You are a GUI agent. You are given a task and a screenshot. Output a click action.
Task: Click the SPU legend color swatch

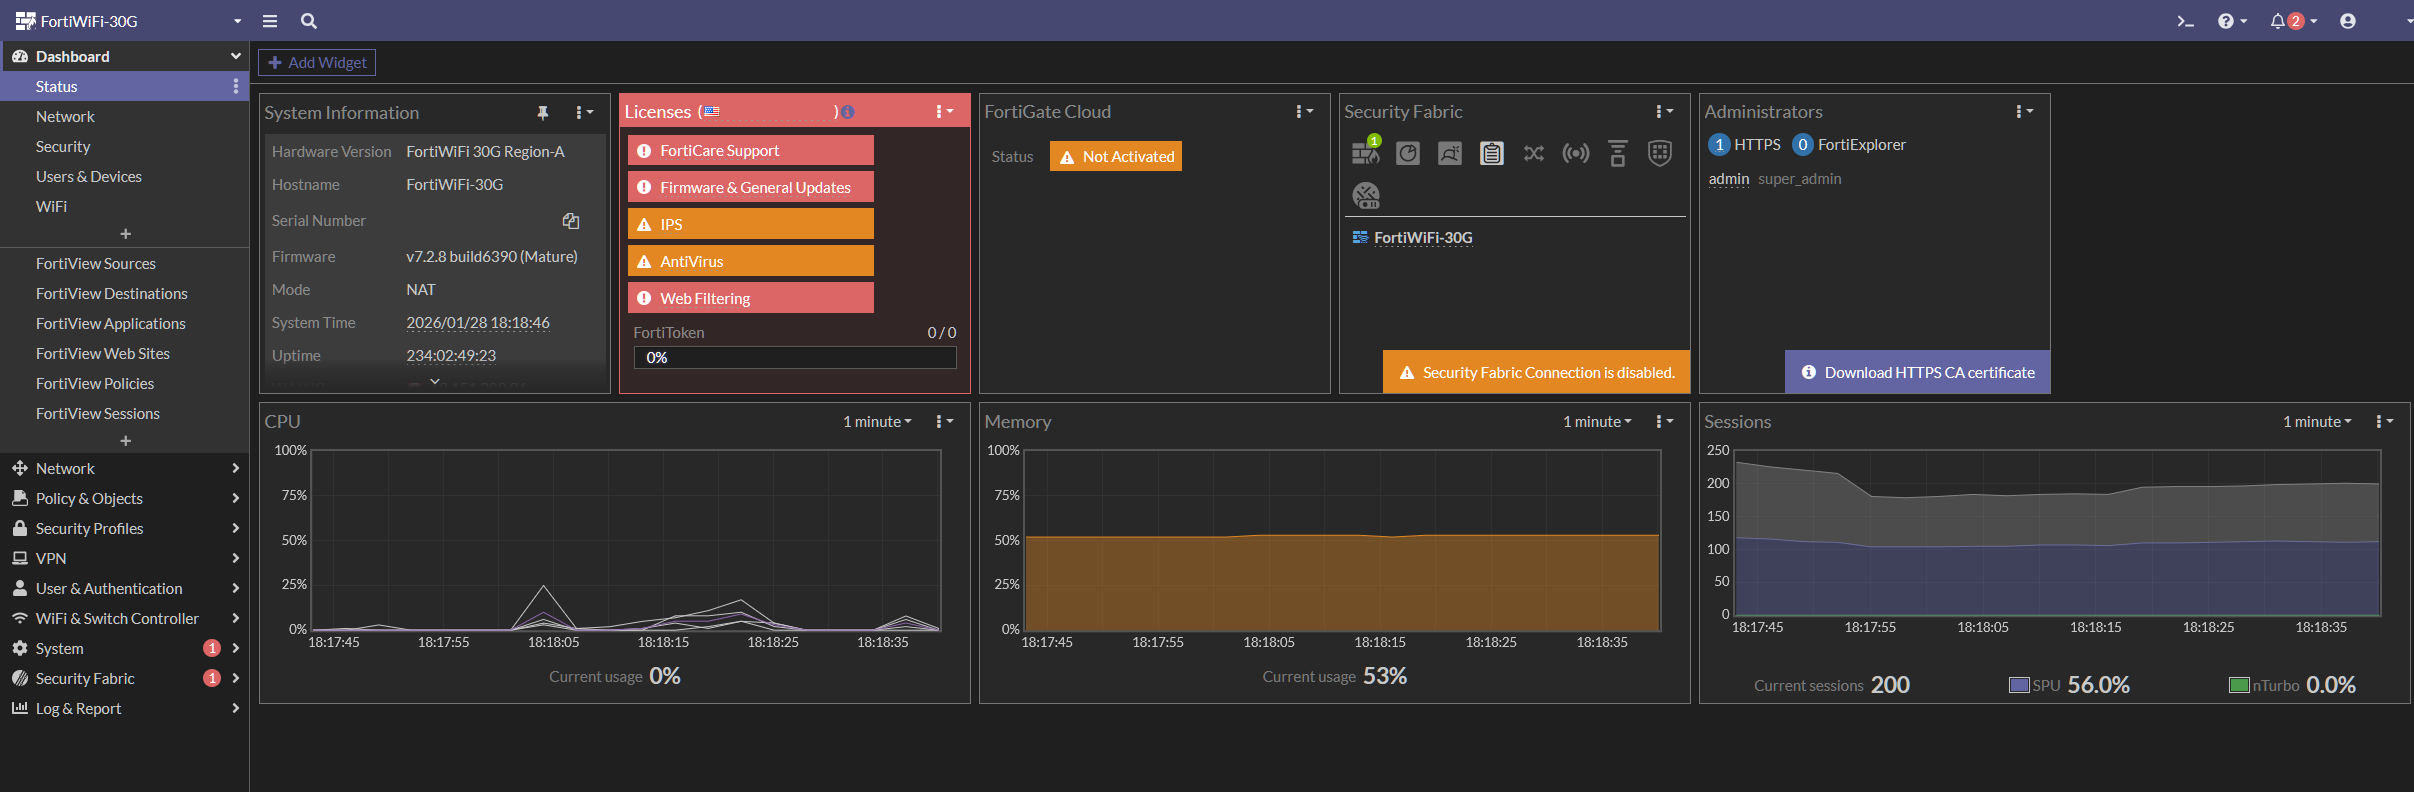(x=2019, y=685)
